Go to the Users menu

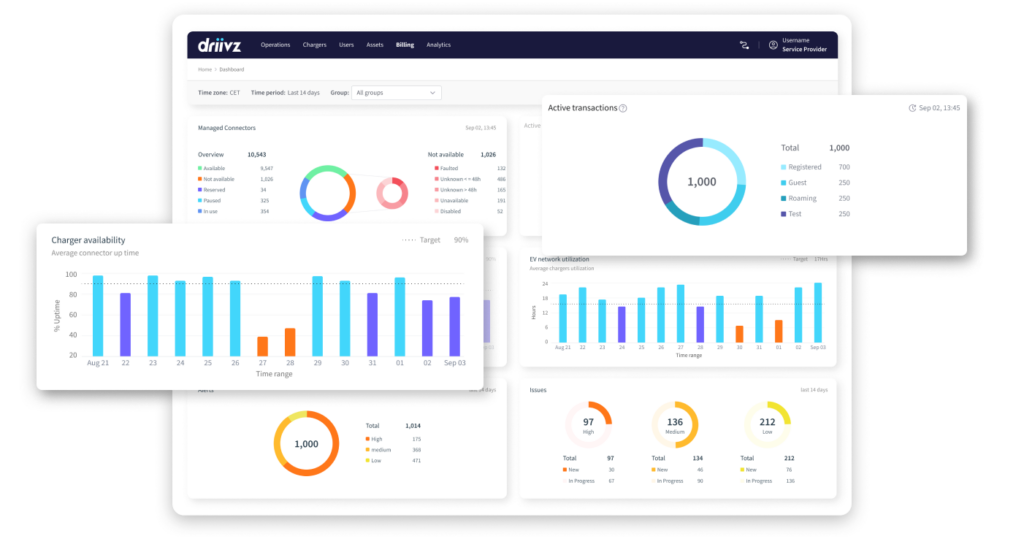[346, 45]
